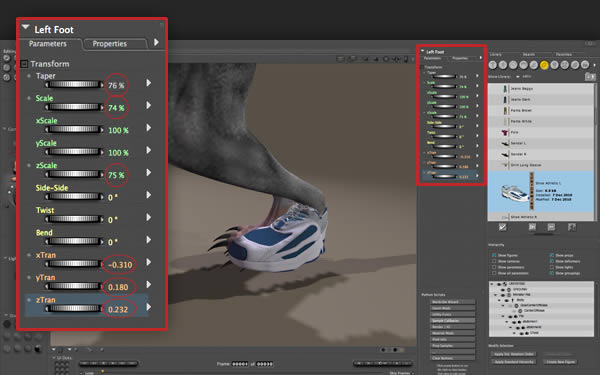Collapse the Transform group in enlarged panel
Screen dimensions: 600x375
click(x=24, y=64)
